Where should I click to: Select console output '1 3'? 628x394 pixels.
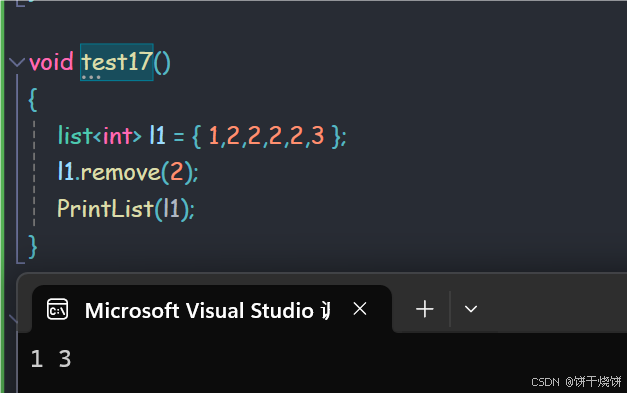point(51,359)
